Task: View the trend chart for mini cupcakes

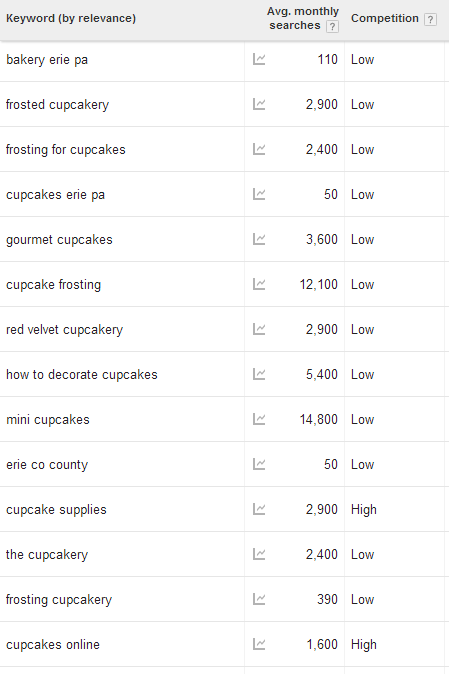Action: 259,419
